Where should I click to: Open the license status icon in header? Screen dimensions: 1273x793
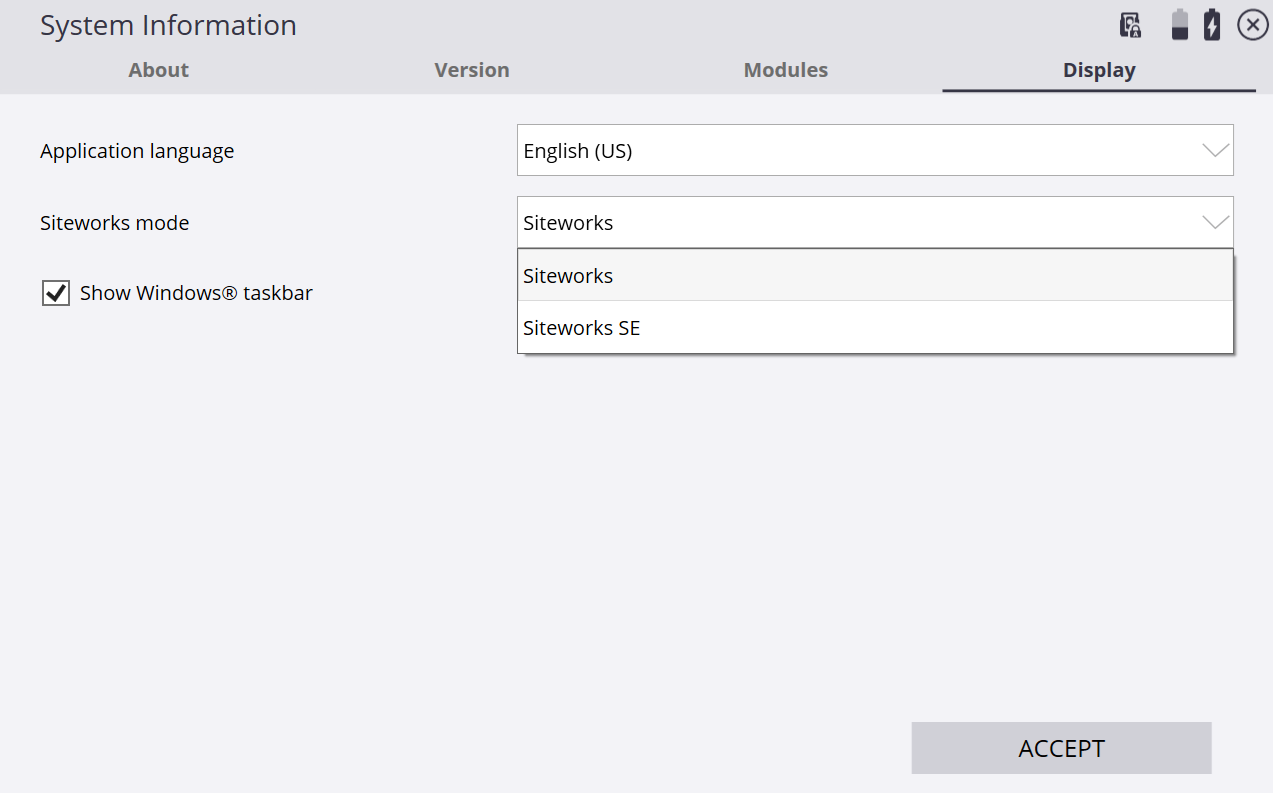pyautogui.click(x=1131, y=25)
